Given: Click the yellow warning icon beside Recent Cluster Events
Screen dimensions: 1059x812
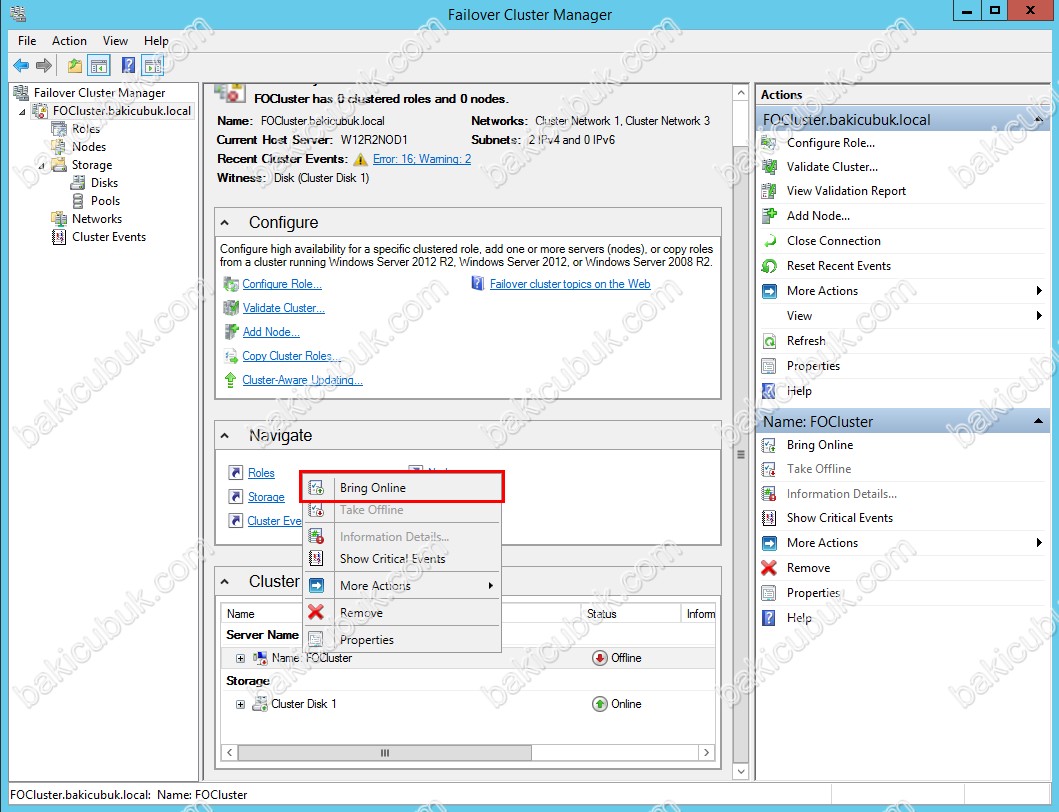Looking at the screenshot, I should click(x=361, y=159).
